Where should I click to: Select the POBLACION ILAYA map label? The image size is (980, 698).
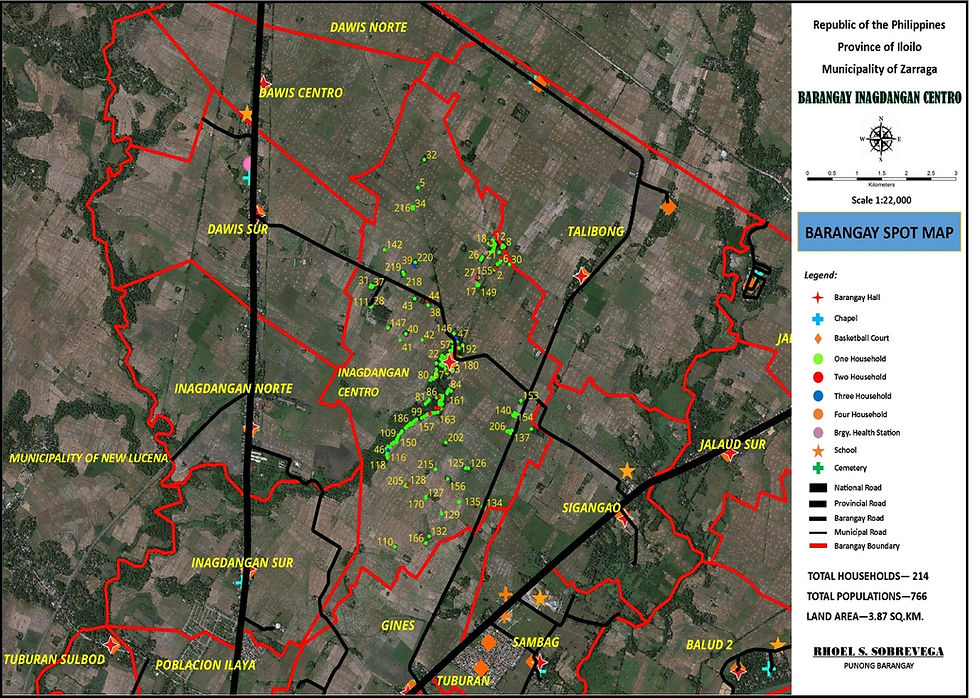point(206,665)
